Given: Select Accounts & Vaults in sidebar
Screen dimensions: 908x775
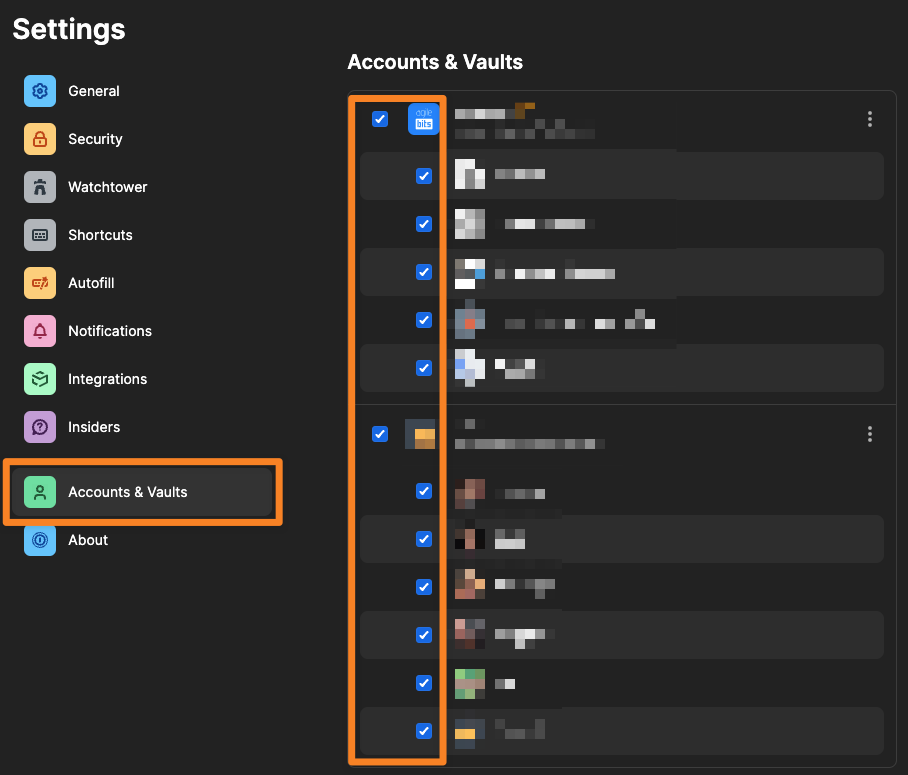Looking at the screenshot, I should coord(127,492).
